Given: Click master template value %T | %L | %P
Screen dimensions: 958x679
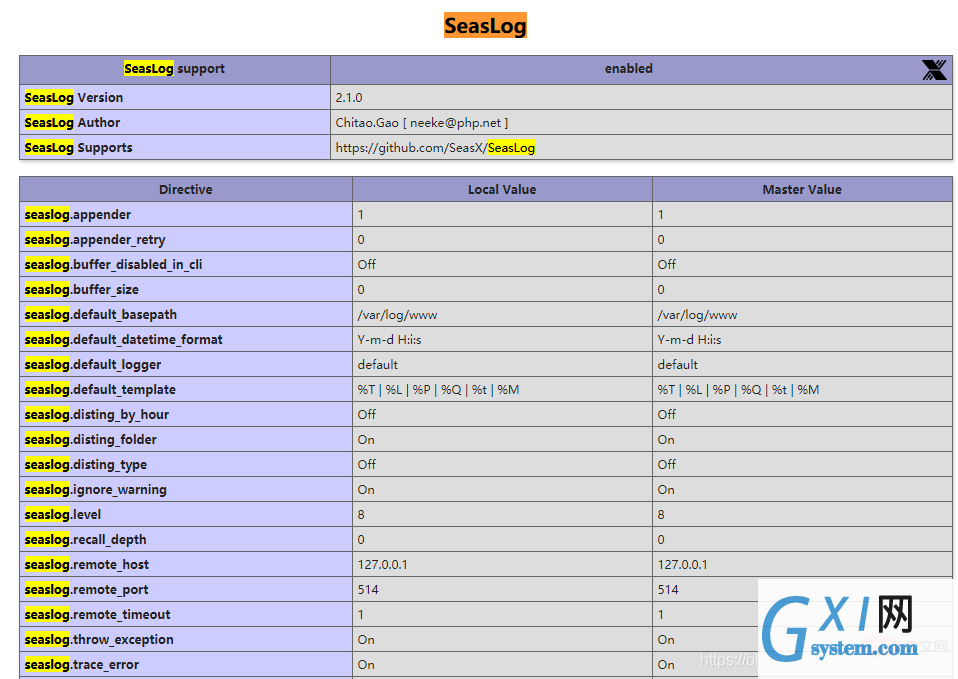Looking at the screenshot, I should coord(738,390).
